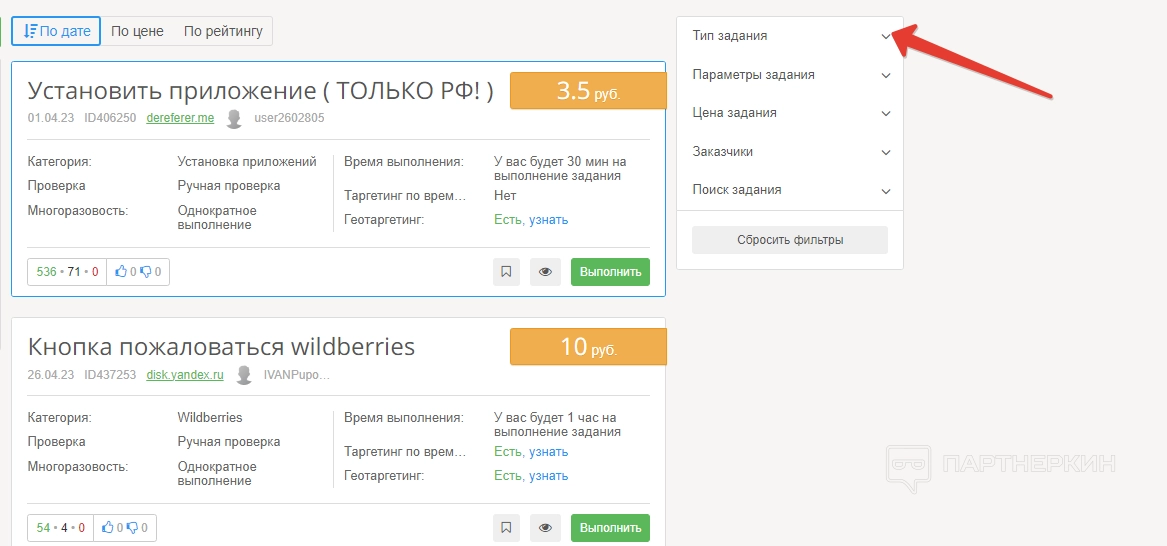Bookmark the wildberries complaint task
Image resolution: width=1167 pixels, height=546 pixels.
pos(506,528)
